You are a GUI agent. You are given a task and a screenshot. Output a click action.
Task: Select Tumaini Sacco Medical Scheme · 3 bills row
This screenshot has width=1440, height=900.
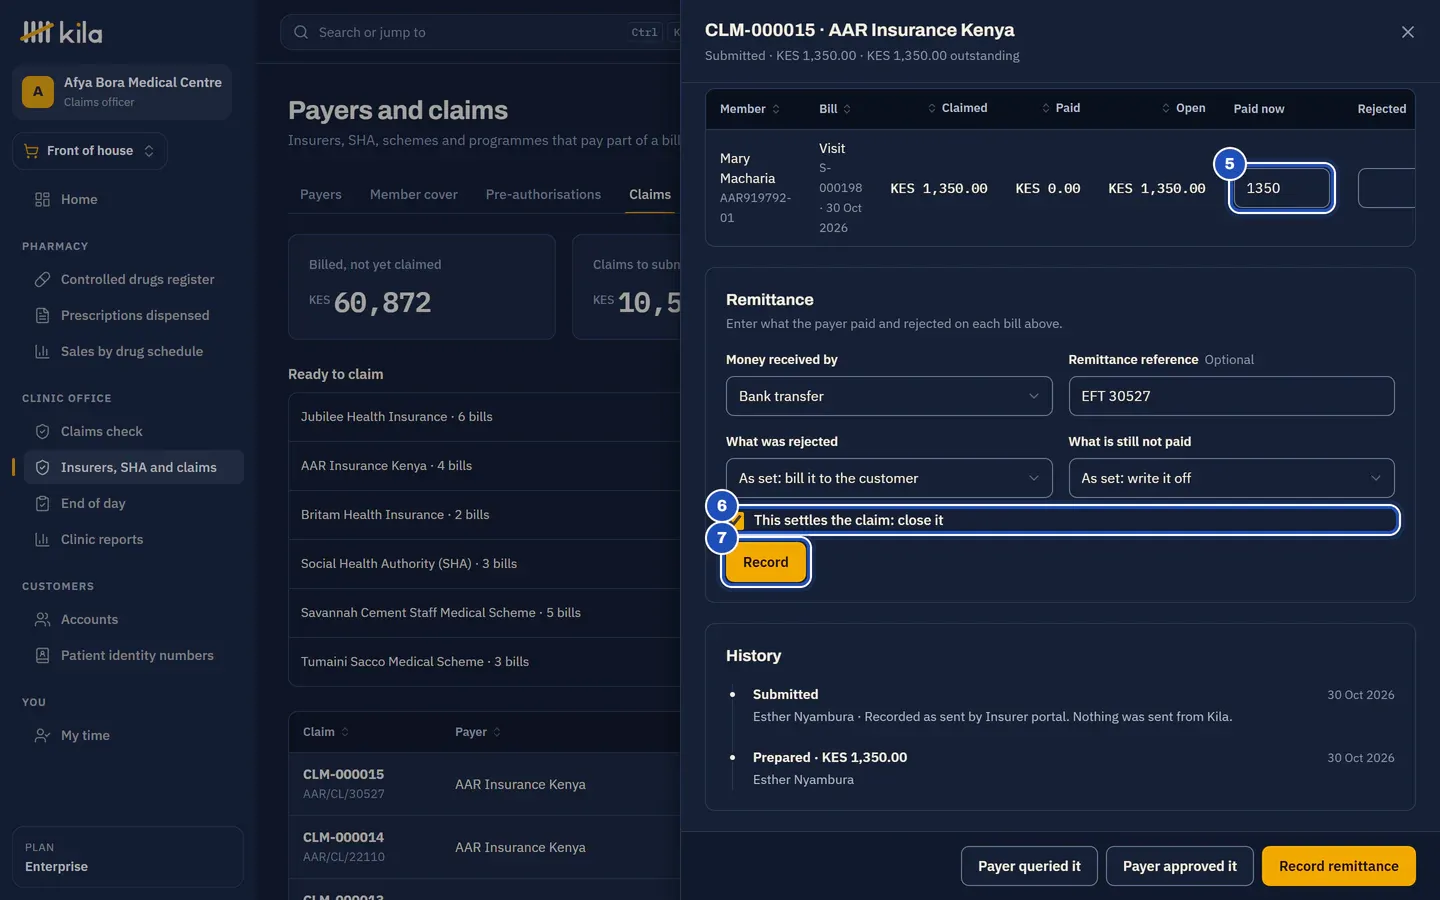(x=484, y=662)
